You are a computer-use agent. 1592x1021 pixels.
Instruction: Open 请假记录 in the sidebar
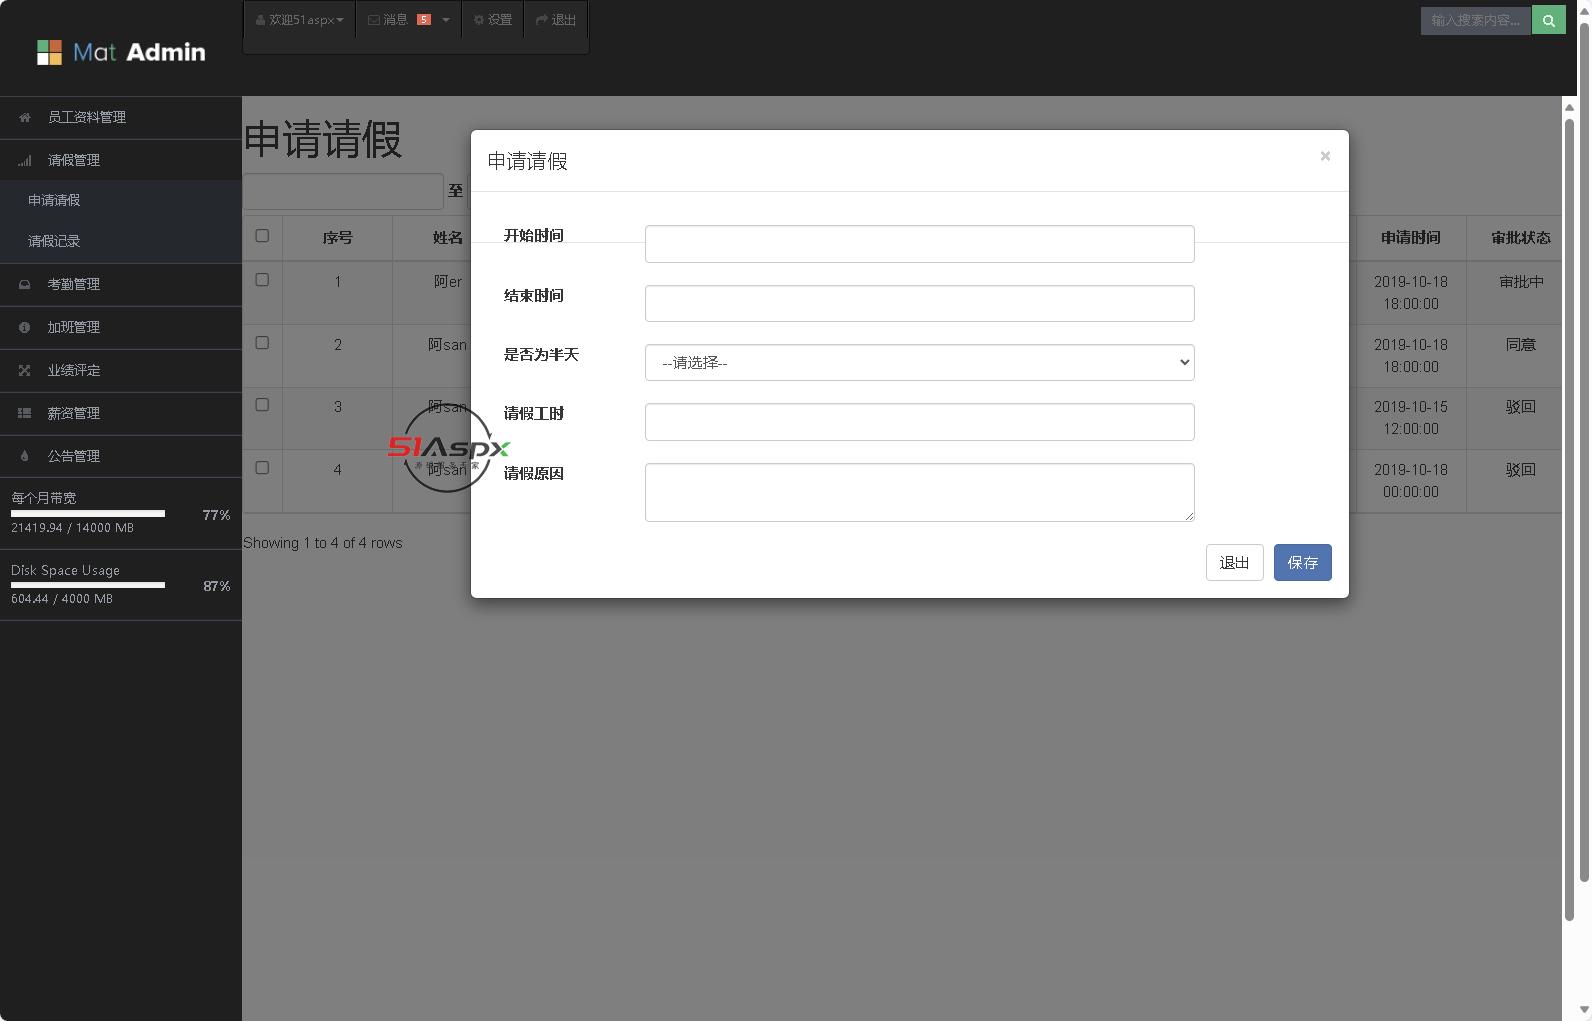[x=54, y=241]
